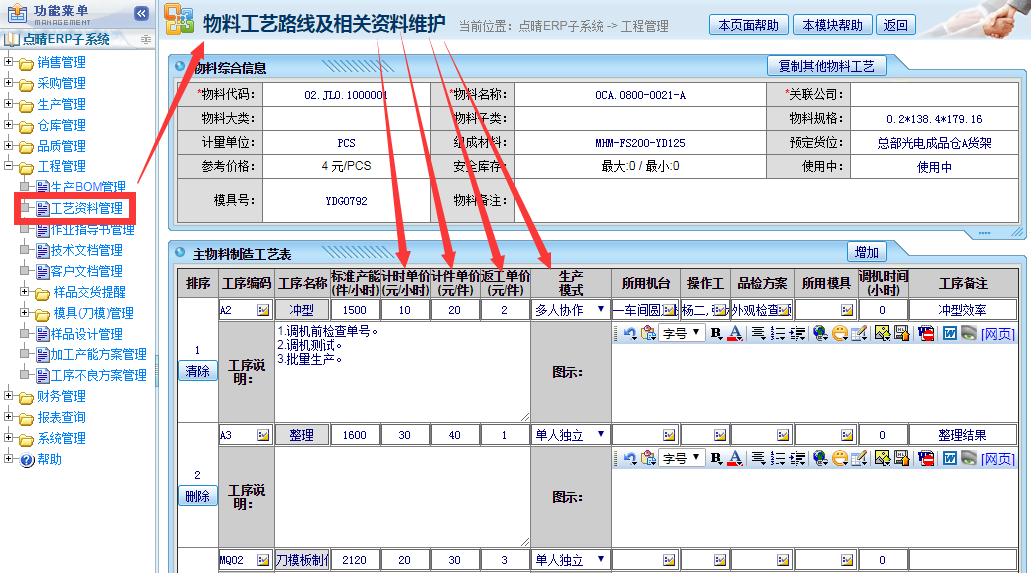Open 生产BOM管理 in the sidebar
The width and height of the screenshot is (1031, 573).
point(87,187)
